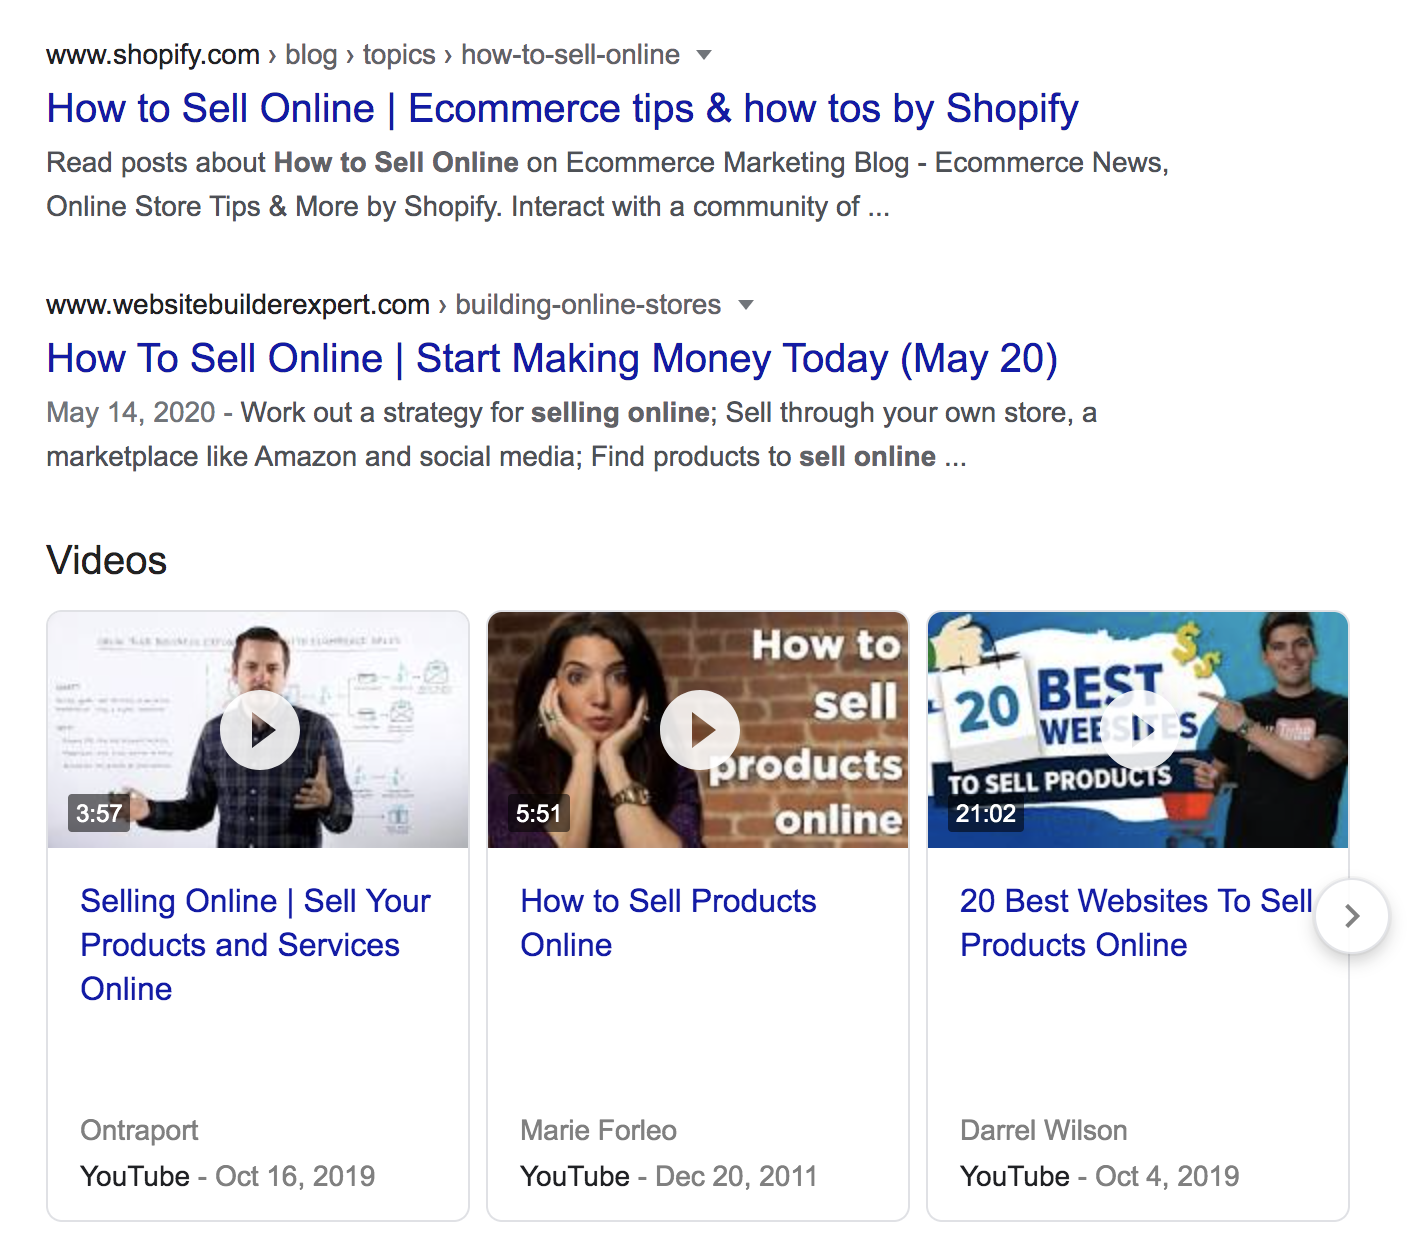This screenshot has height=1250, width=1428.
Task: Open Selling Online Sell Your Products title
Action: (x=255, y=945)
